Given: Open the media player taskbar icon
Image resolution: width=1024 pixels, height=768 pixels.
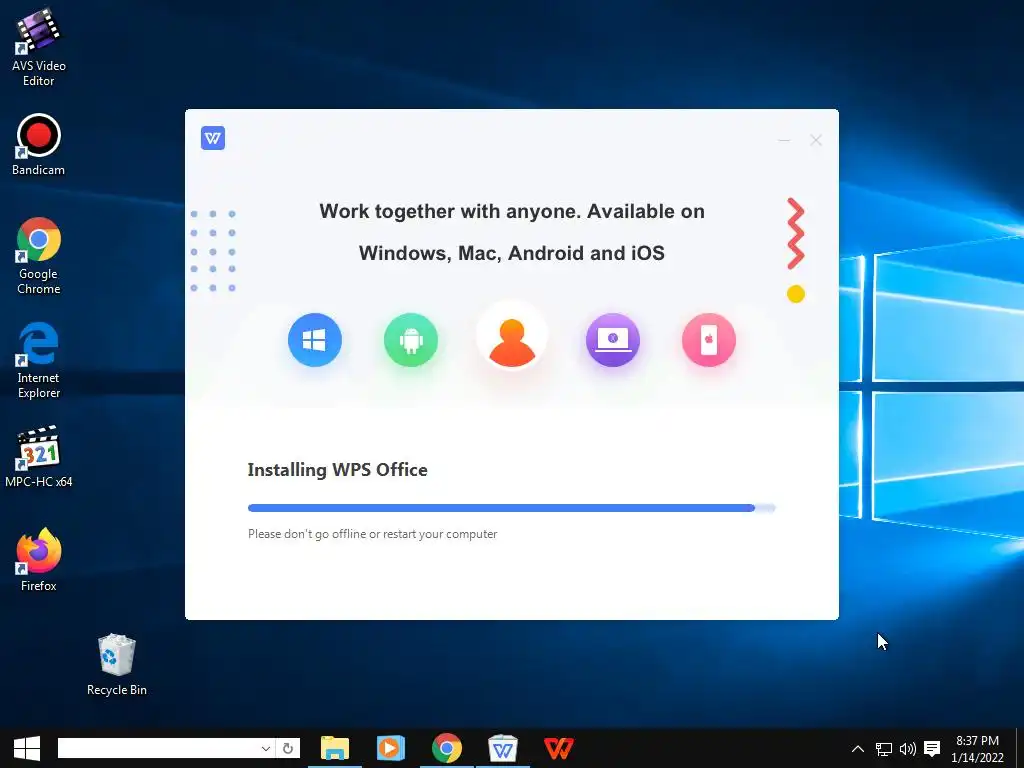Looking at the screenshot, I should pyautogui.click(x=391, y=748).
